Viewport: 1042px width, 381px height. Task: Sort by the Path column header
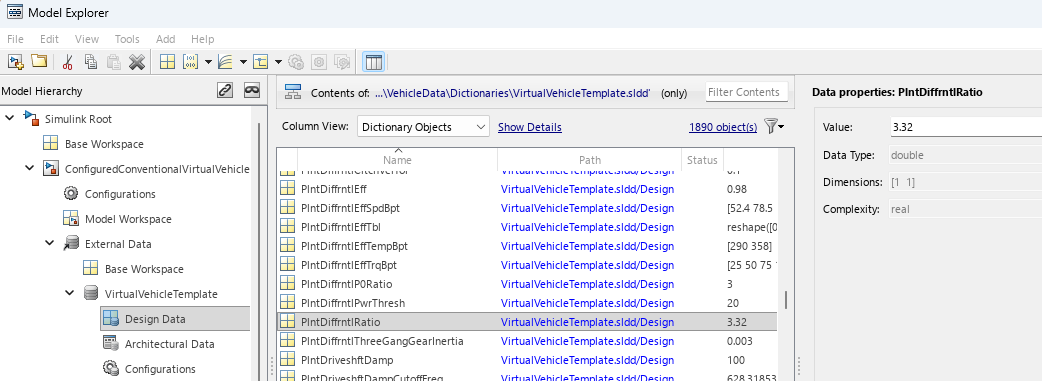coord(589,160)
